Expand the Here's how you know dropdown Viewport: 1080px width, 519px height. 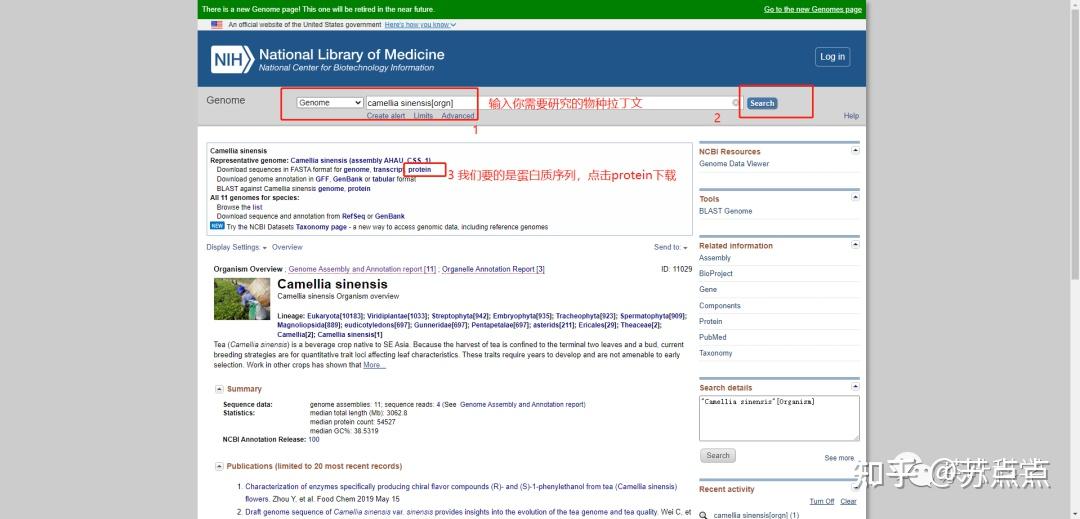pos(420,25)
